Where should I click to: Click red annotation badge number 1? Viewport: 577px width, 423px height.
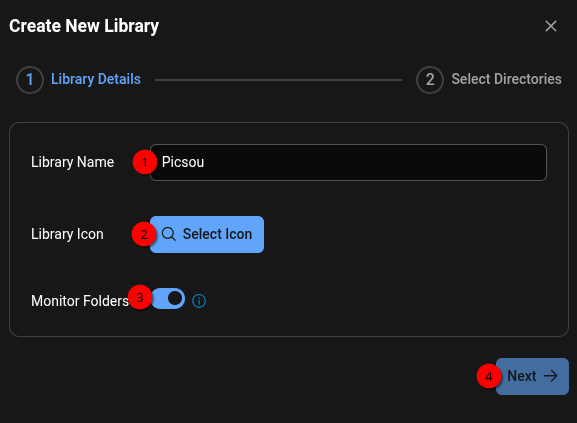pyautogui.click(x=145, y=162)
